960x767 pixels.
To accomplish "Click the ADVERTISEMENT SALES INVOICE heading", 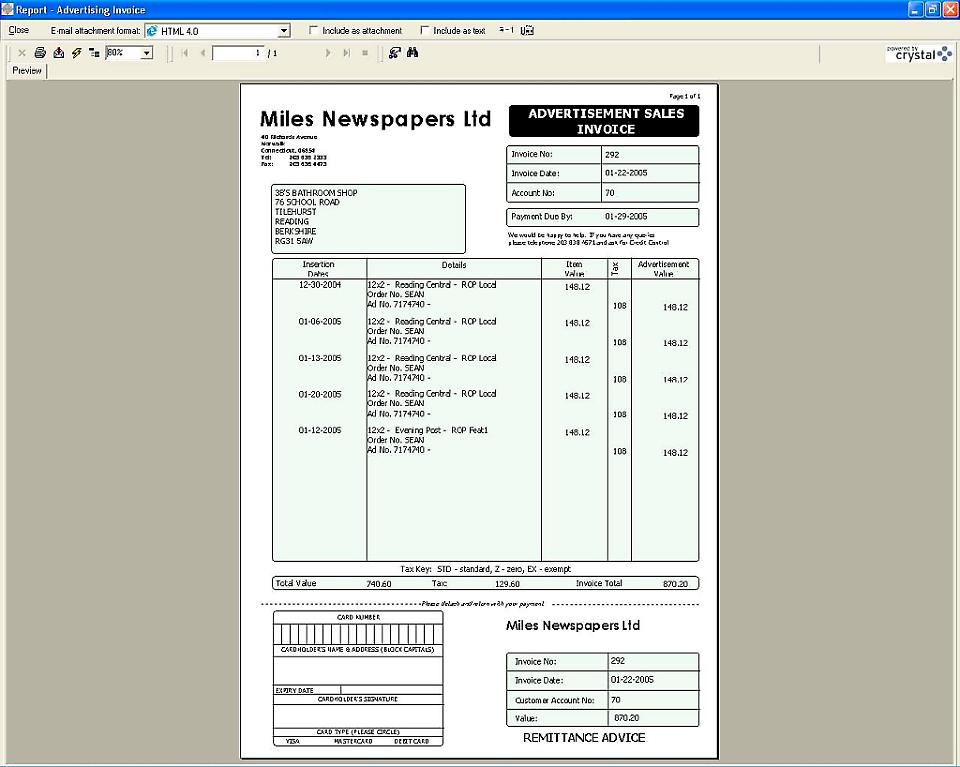I will 605,121.
